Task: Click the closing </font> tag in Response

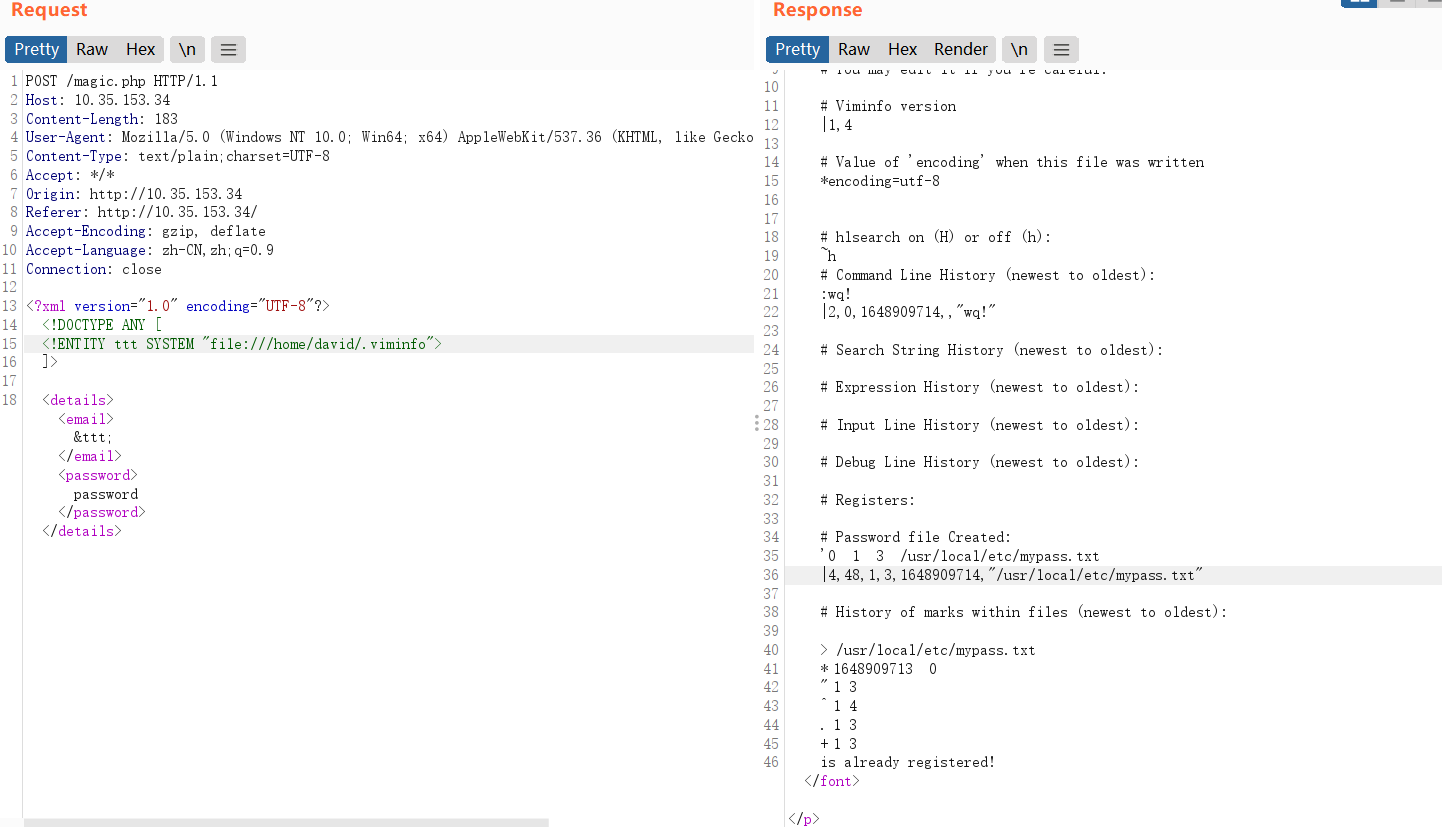Action: [833, 781]
